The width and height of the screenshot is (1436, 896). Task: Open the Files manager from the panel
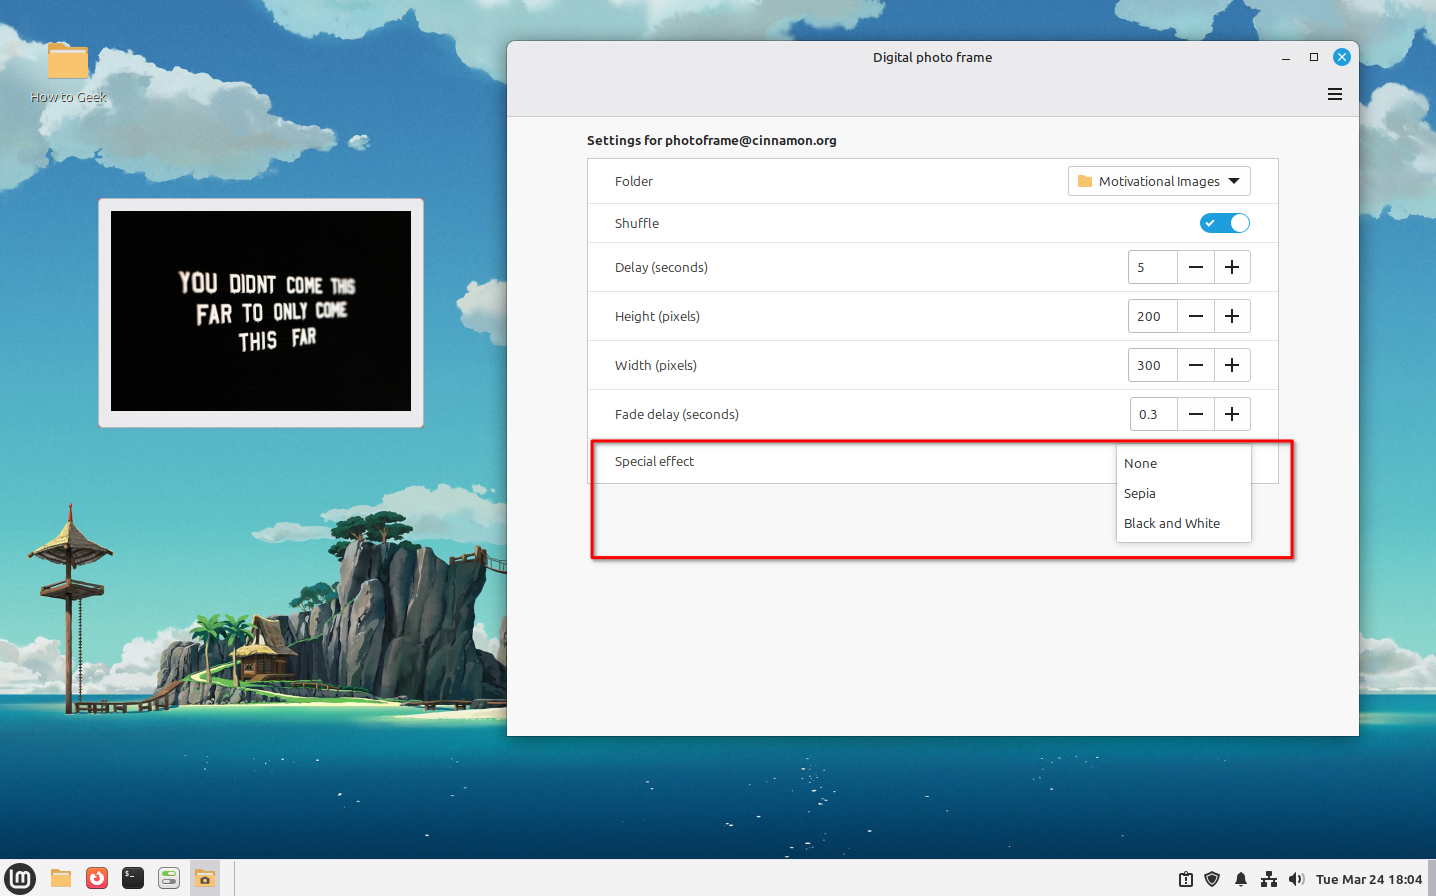[x=61, y=878]
